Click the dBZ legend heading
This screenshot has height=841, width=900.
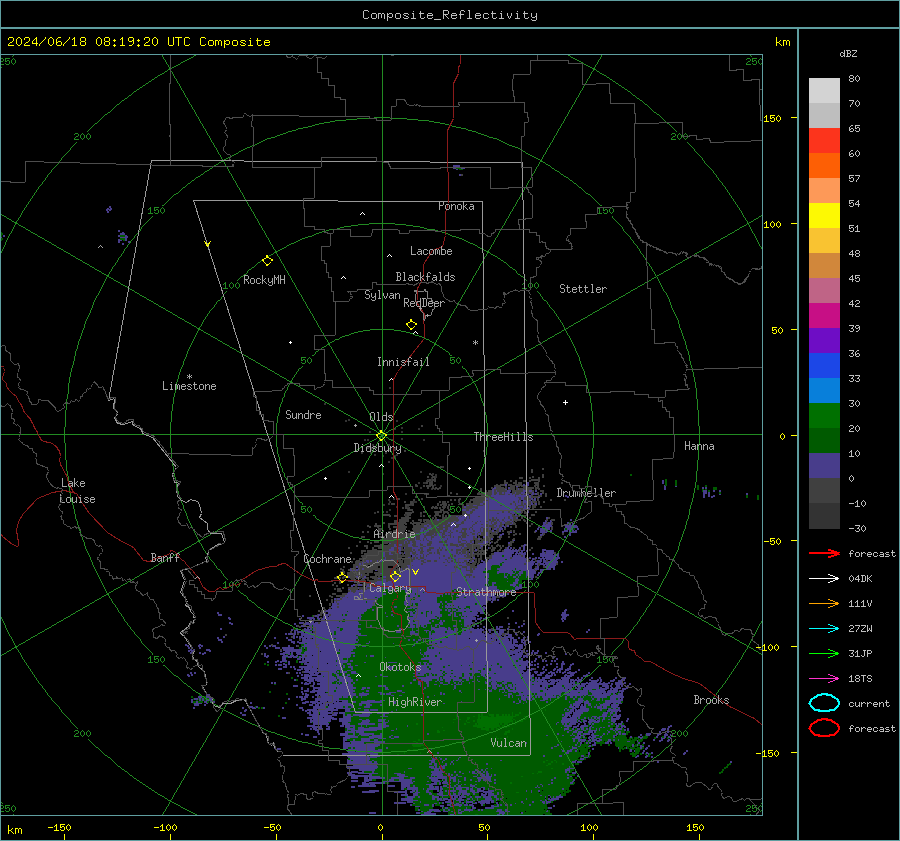pyautogui.click(x=848, y=53)
